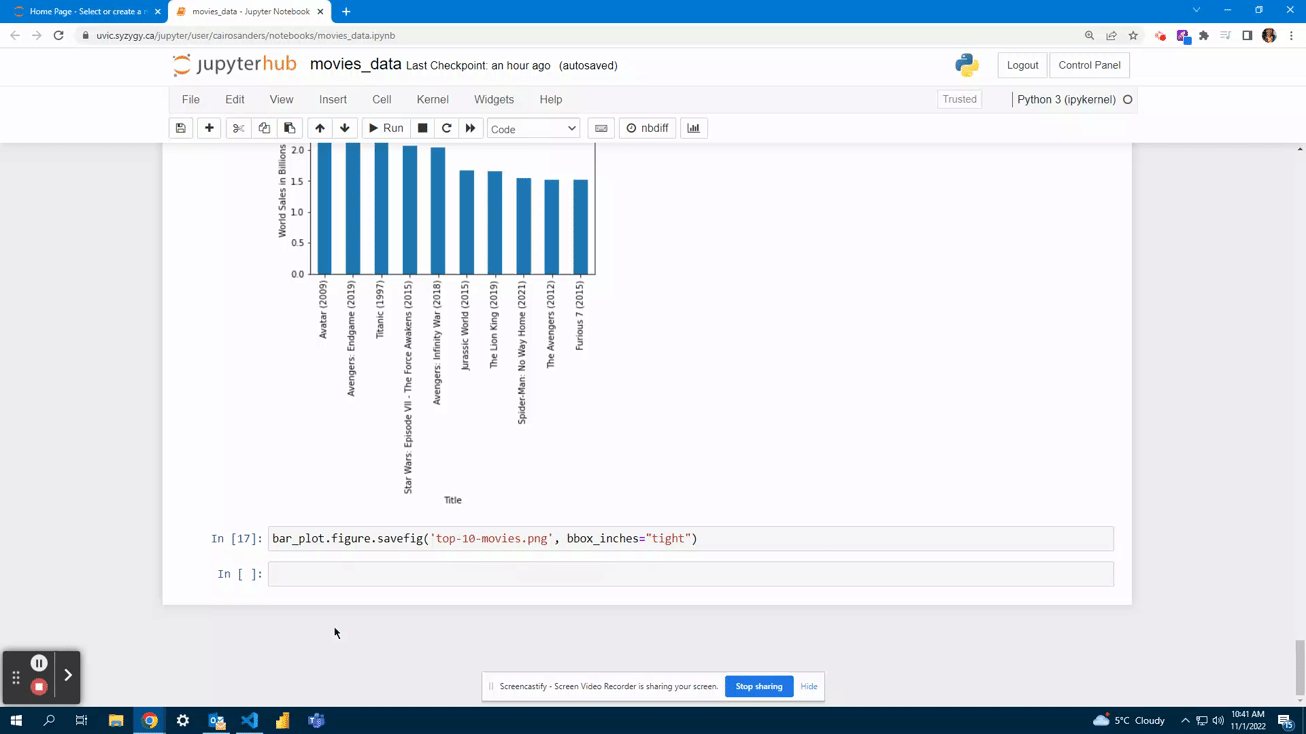1306x734 pixels.
Task: Cut selected cells with scissors icon
Action: pos(238,128)
